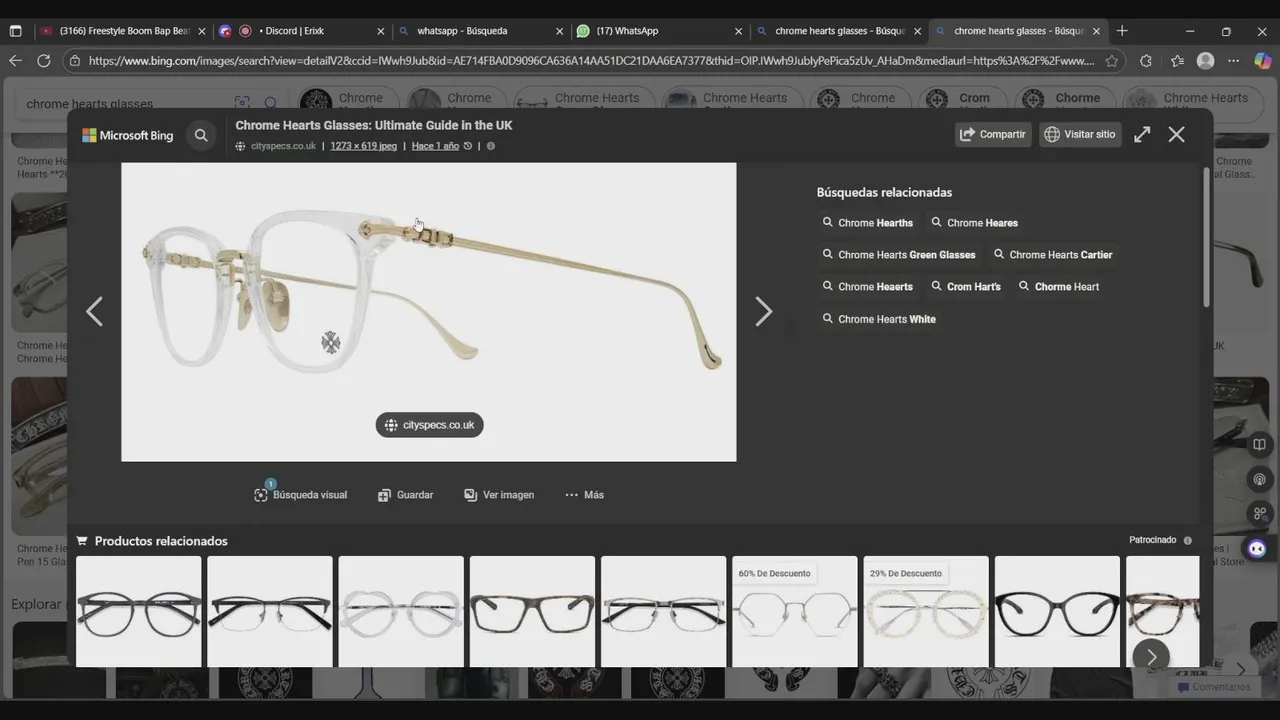Click the cityspecs.co.uk badge on image
Screen dimensions: 1280x720
click(x=429, y=425)
